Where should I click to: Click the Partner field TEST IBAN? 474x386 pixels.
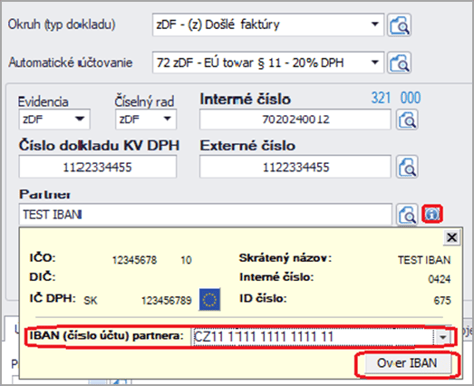[x=205, y=214]
